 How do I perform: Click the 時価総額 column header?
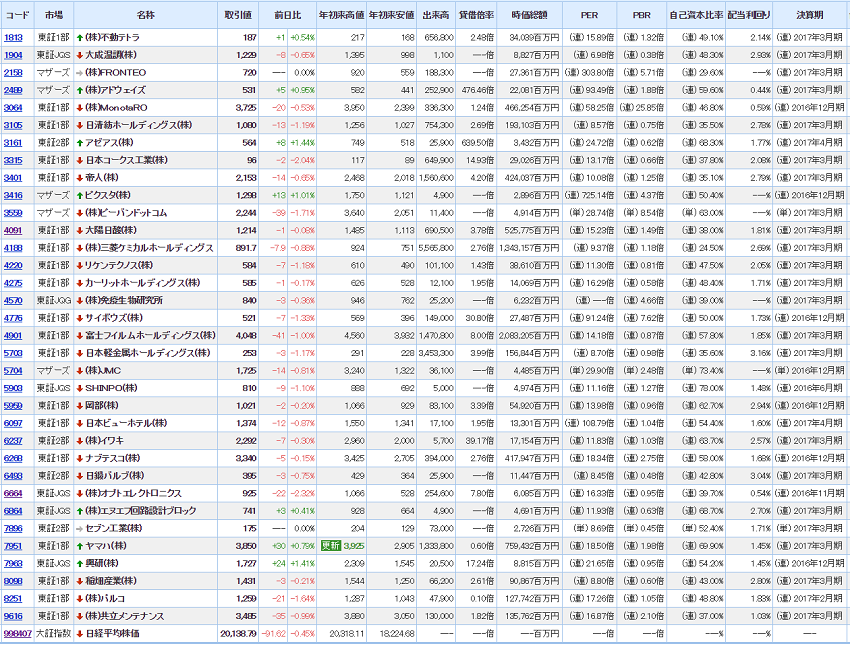coord(530,15)
